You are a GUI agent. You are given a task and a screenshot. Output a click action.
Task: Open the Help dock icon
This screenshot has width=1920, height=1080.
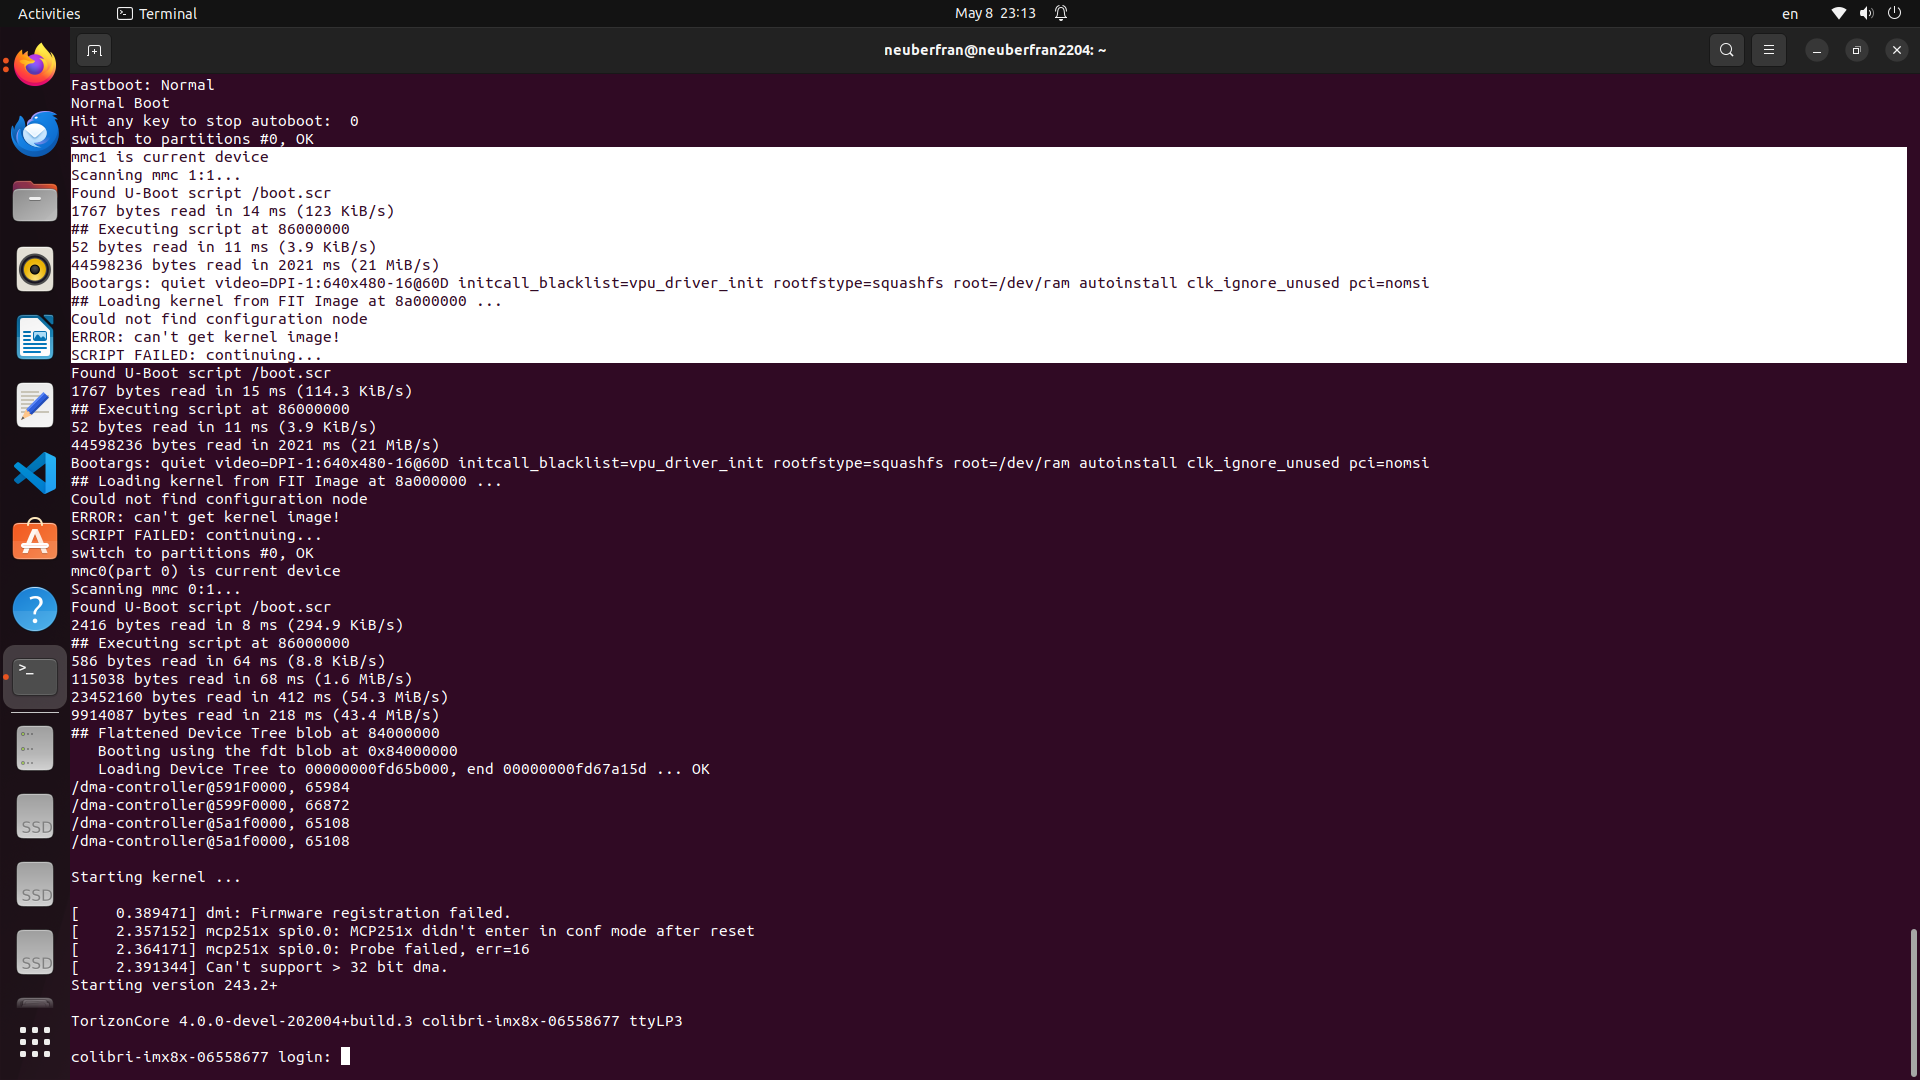pyautogui.click(x=35, y=609)
